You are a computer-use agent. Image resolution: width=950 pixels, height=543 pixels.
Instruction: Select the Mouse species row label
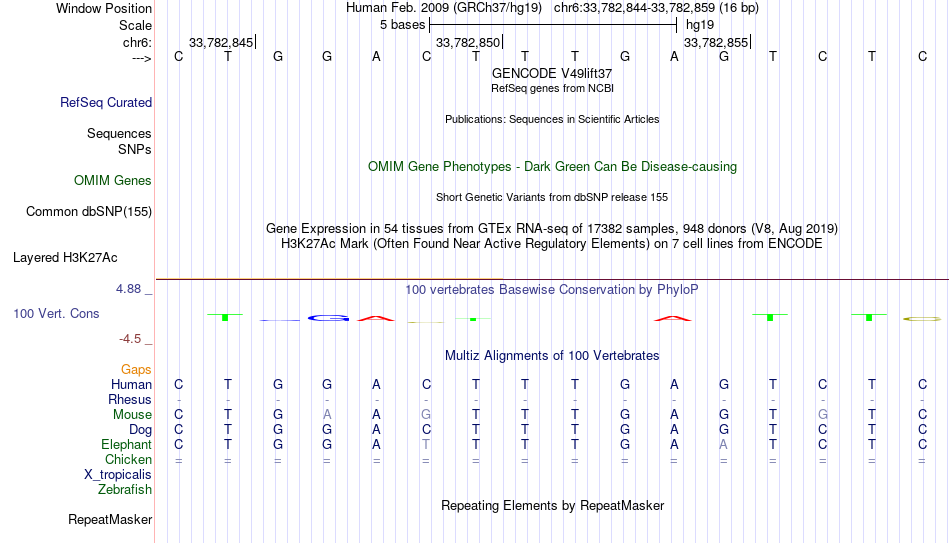point(132,415)
